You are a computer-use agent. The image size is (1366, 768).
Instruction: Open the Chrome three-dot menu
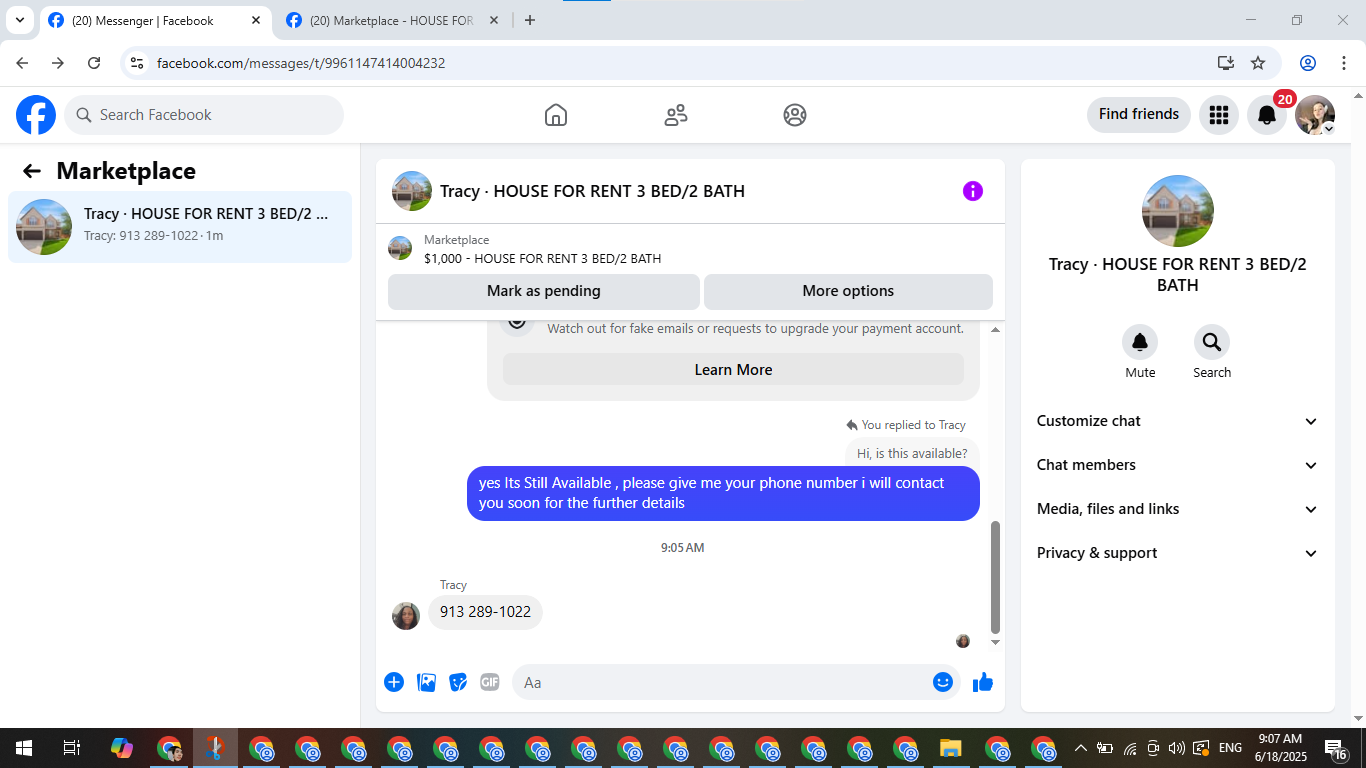[1343, 63]
